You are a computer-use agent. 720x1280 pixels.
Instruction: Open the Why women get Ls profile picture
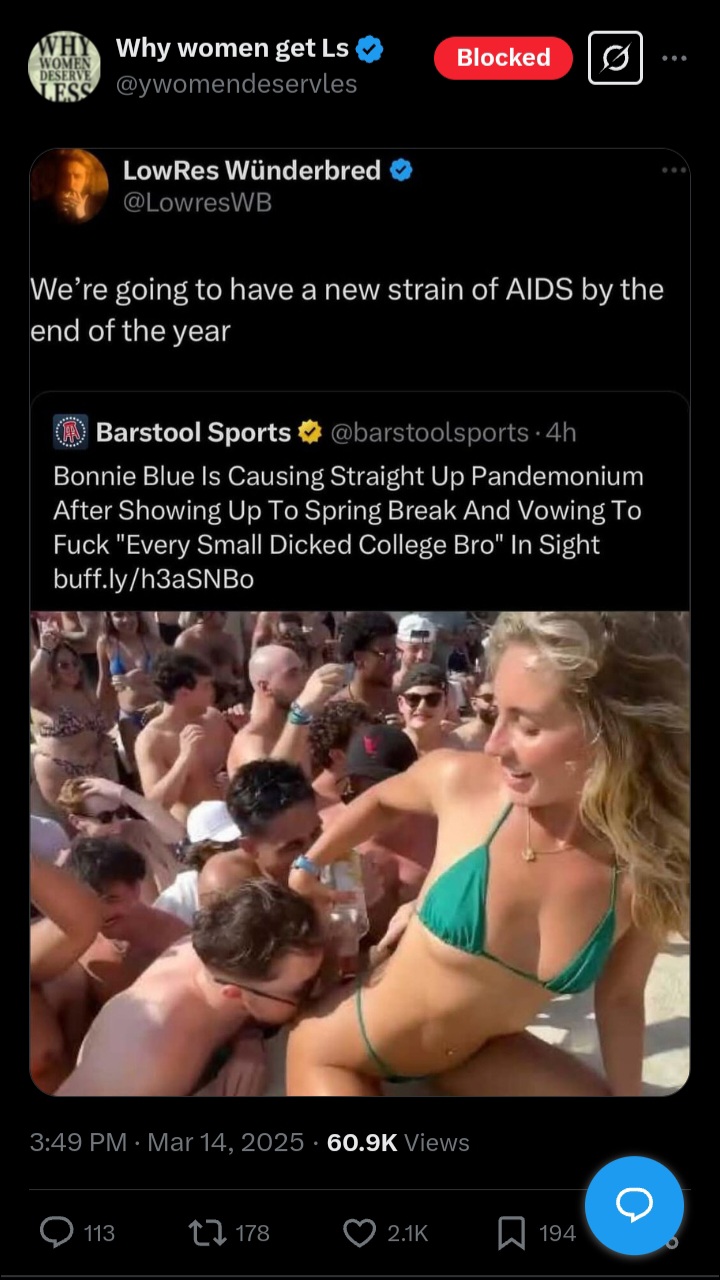64,66
